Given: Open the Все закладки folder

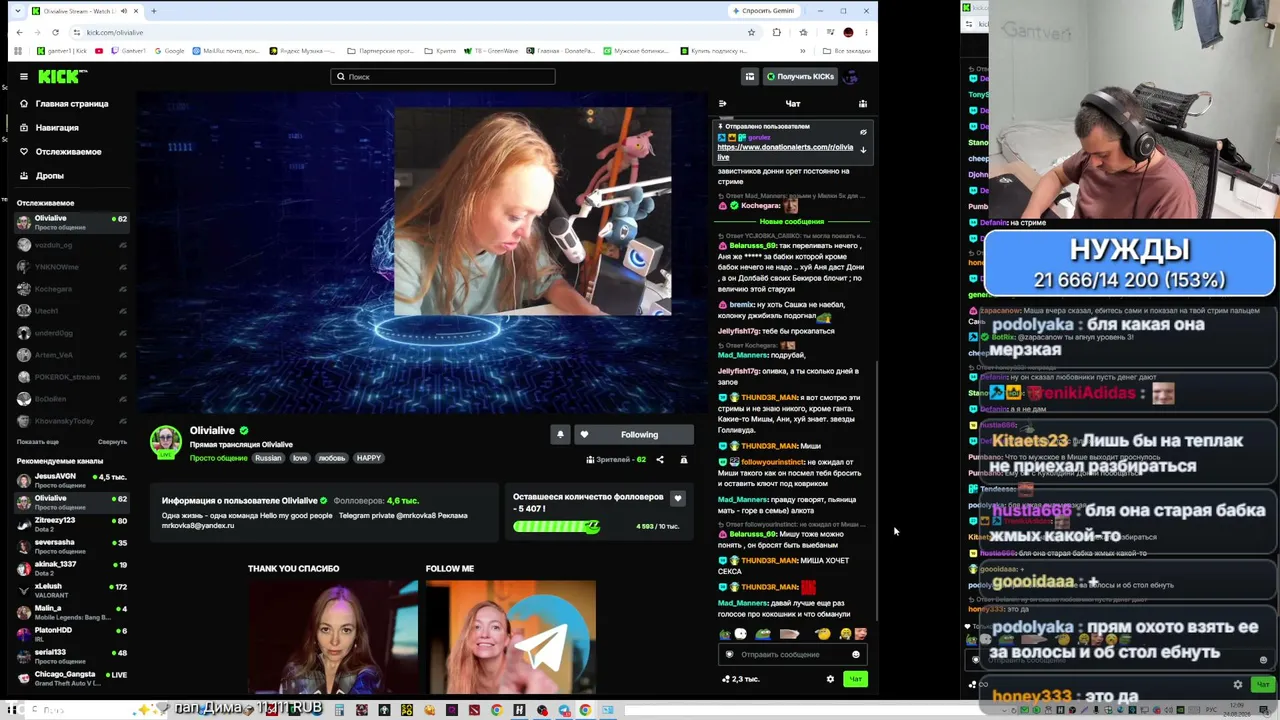Looking at the screenshot, I should pyautogui.click(x=846, y=51).
